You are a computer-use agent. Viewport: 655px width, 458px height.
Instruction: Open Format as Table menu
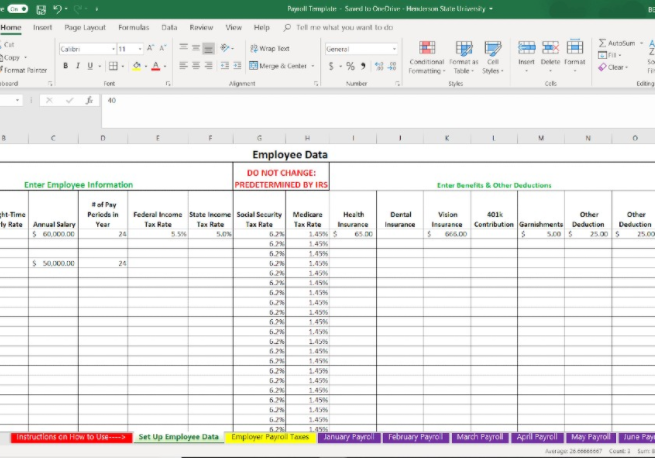coord(464,58)
